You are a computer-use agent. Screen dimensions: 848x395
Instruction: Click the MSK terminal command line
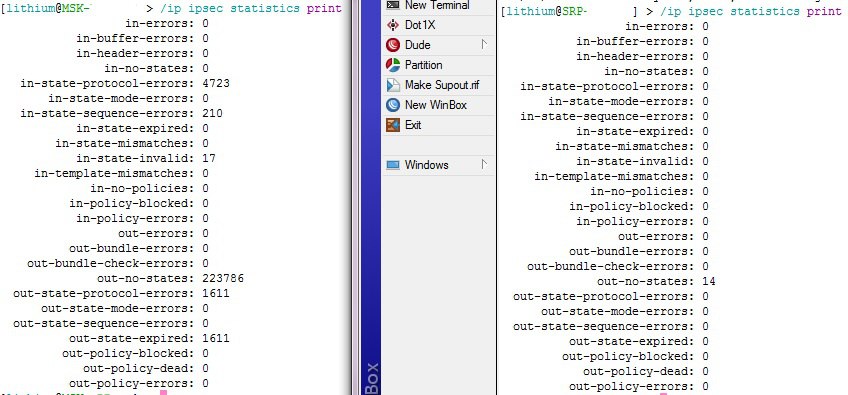pyautogui.click(x=171, y=8)
